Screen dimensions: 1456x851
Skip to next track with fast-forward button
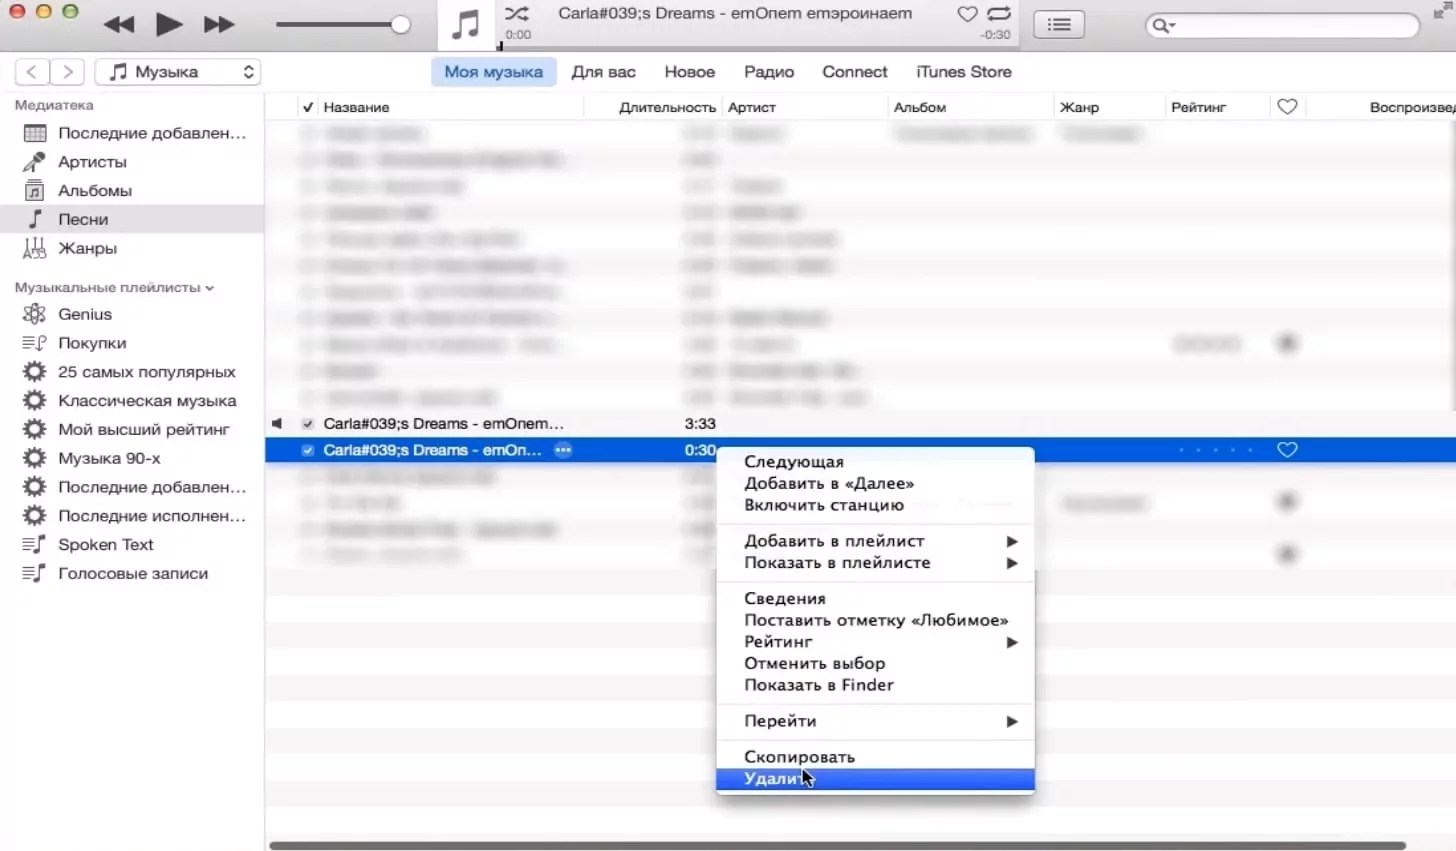pos(219,25)
